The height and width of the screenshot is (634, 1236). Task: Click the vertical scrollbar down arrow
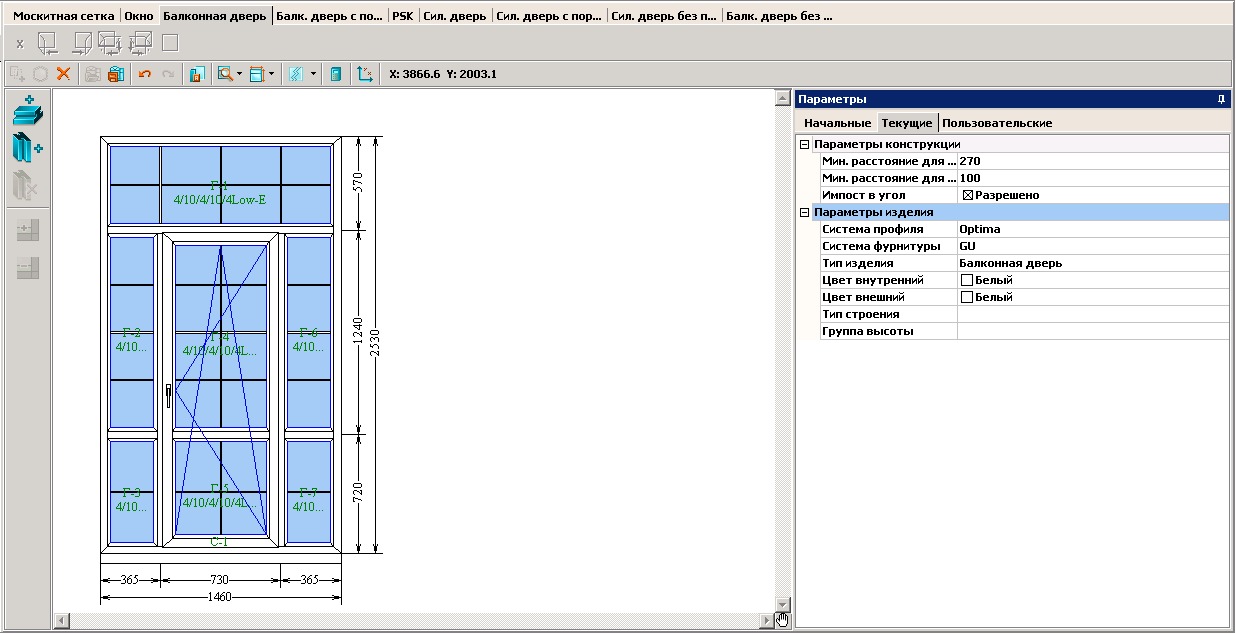[x=784, y=605]
